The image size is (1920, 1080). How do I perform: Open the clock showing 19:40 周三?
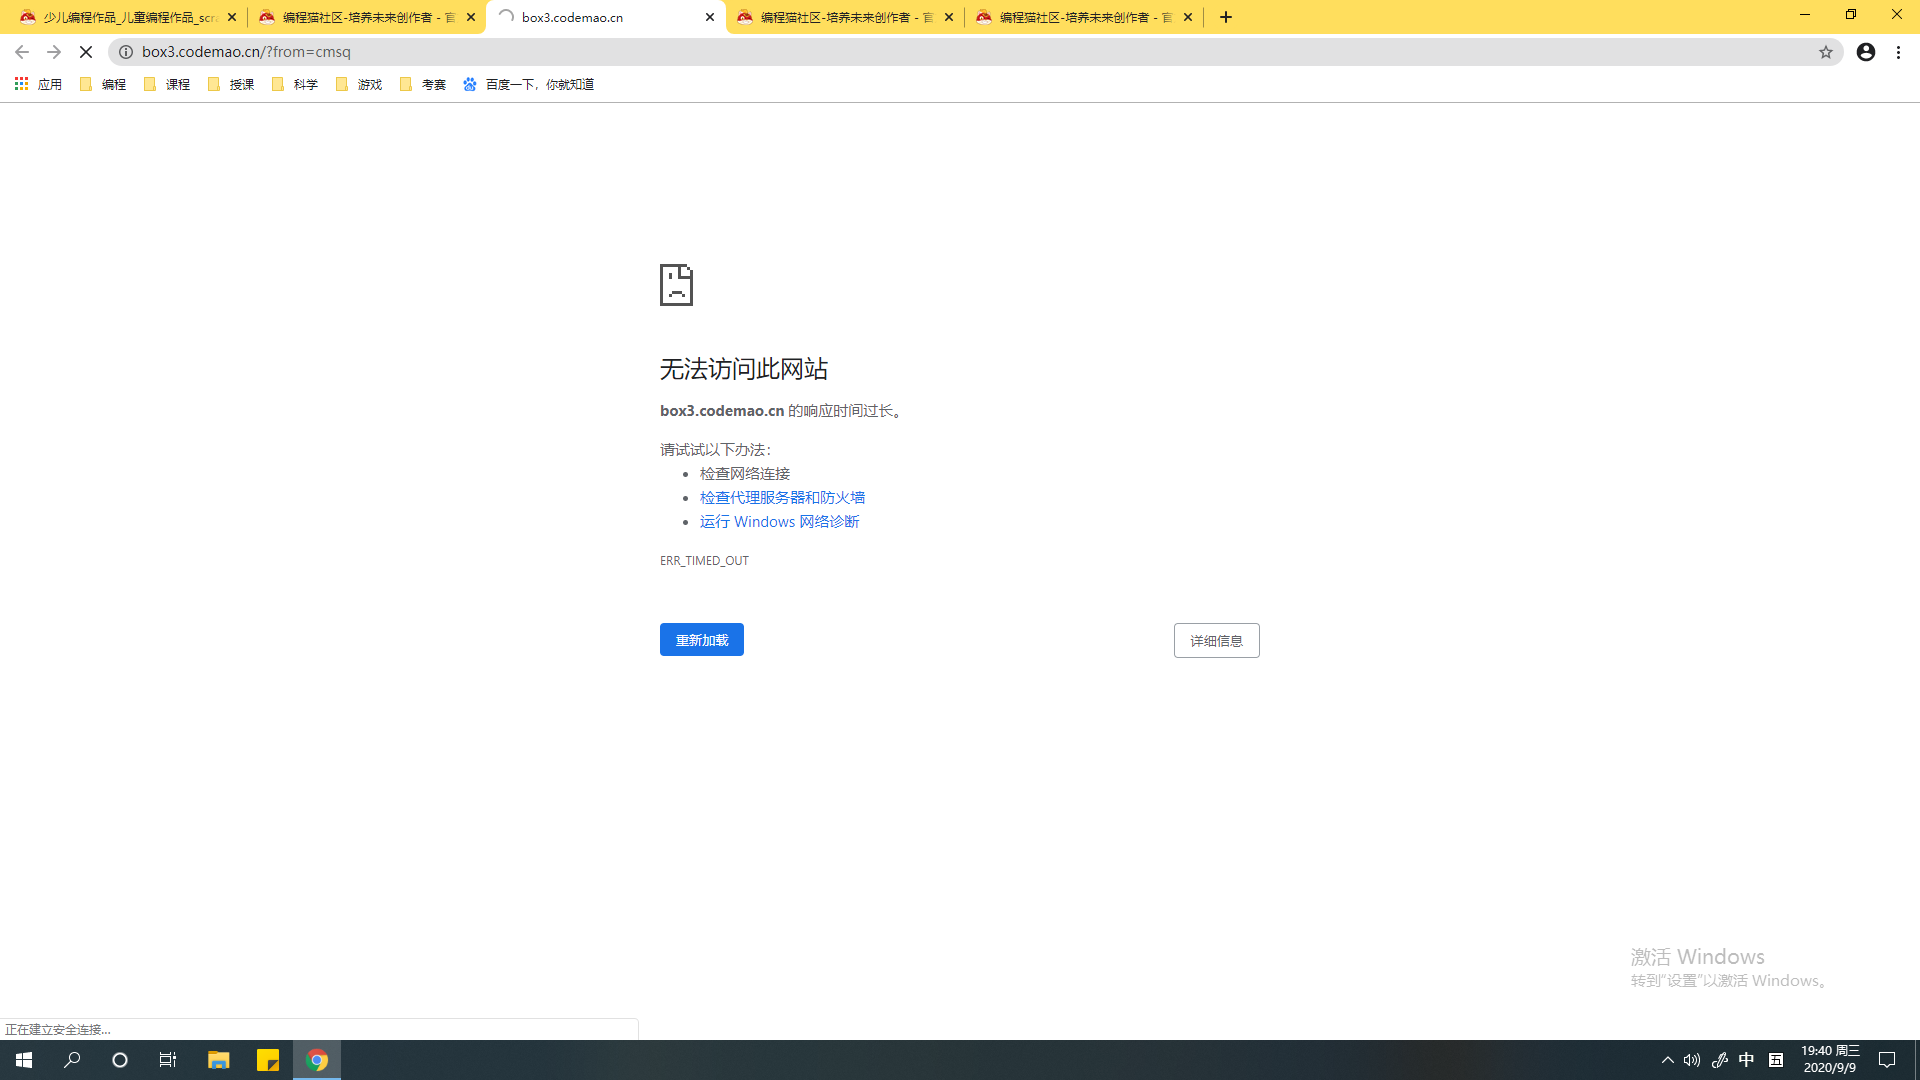click(1830, 1060)
